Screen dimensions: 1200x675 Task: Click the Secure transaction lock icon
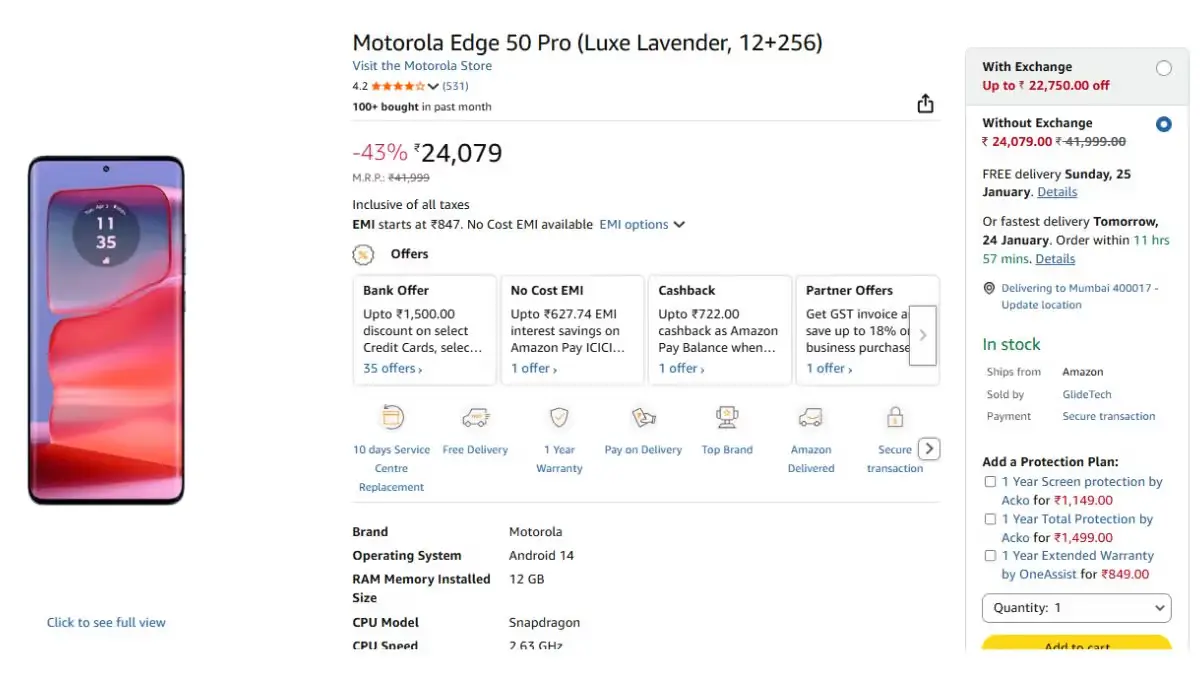895,417
